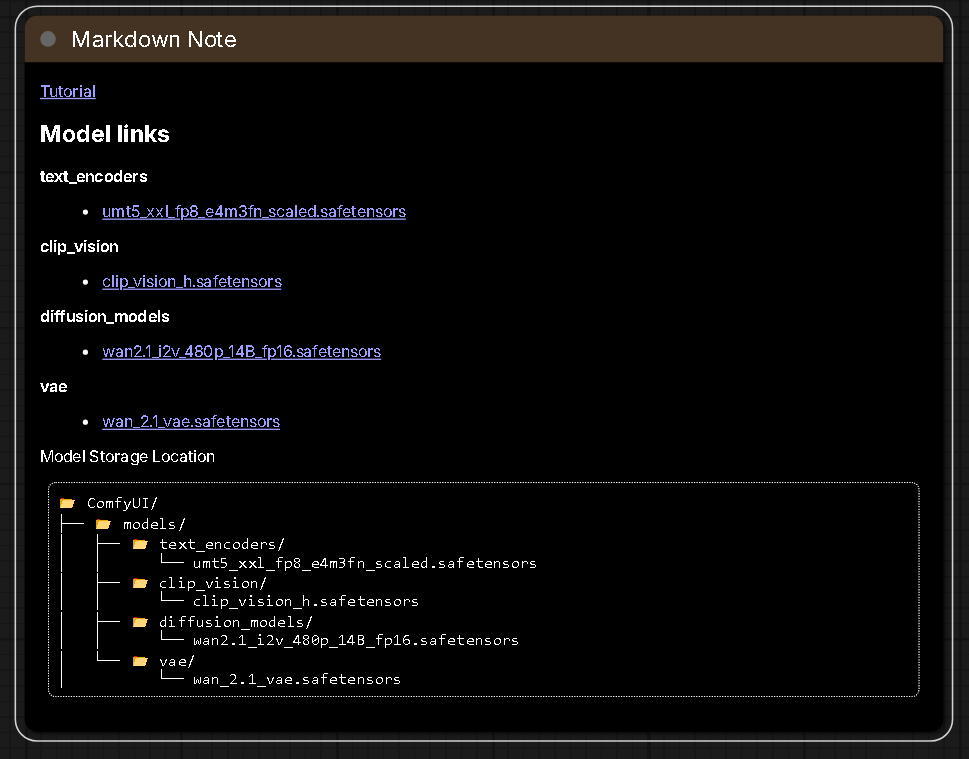Click clip_vision_h.safetensors in the tree
The height and width of the screenshot is (759, 969).
(x=306, y=601)
